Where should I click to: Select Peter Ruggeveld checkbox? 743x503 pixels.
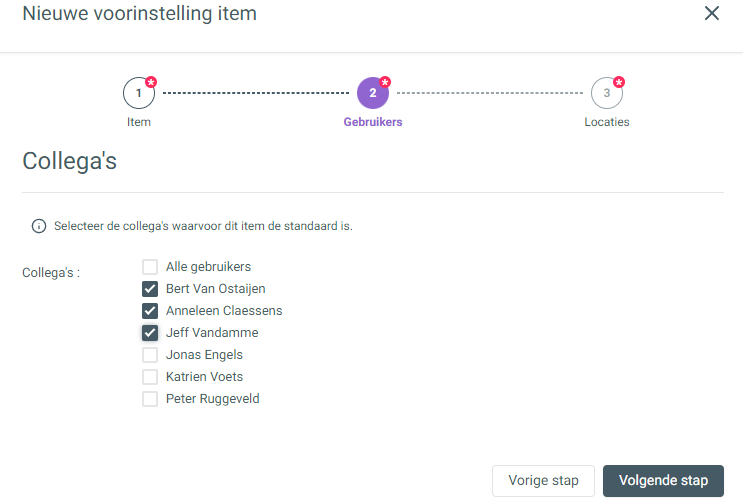coord(150,399)
